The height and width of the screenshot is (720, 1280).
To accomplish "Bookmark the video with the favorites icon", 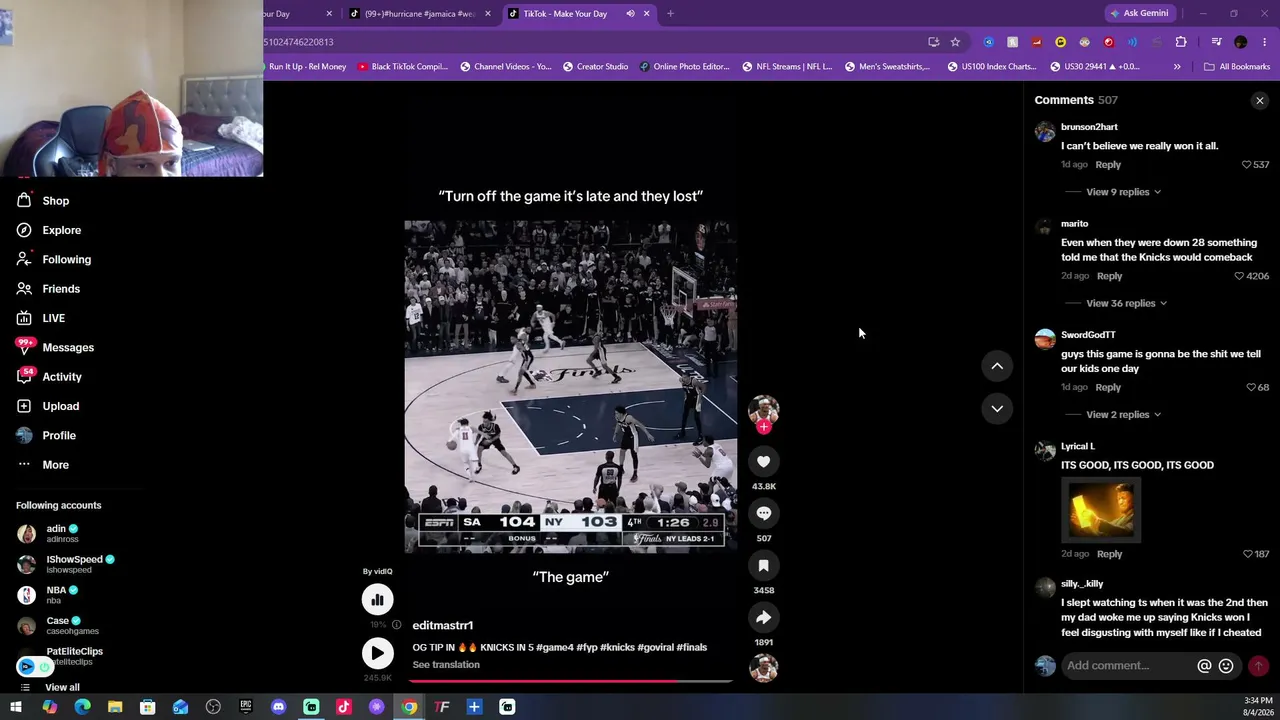I will [763, 565].
